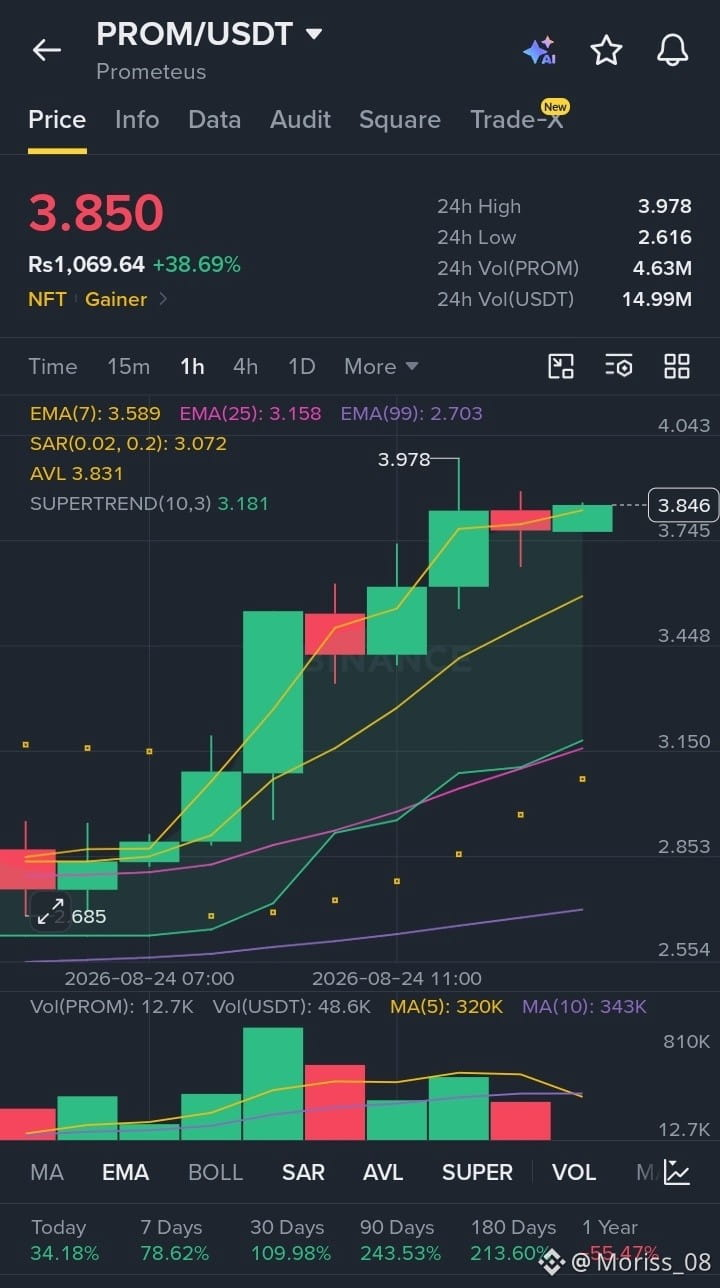Tap the MA(10): 343K volume legend
Image resolution: width=720 pixels, height=1288 pixels.
click(x=584, y=1006)
